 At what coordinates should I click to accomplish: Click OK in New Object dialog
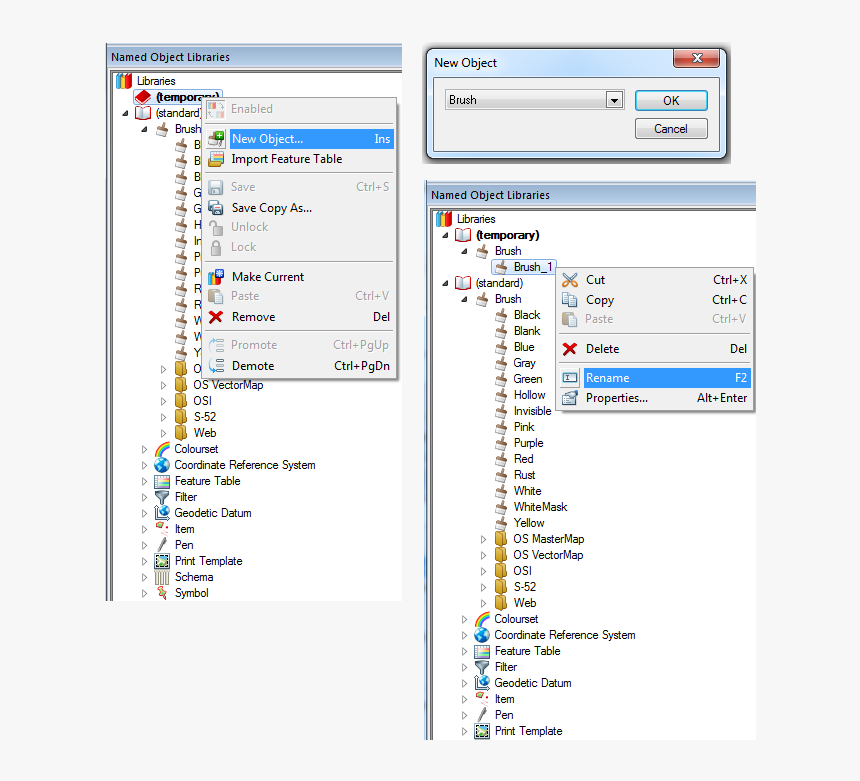(x=671, y=101)
